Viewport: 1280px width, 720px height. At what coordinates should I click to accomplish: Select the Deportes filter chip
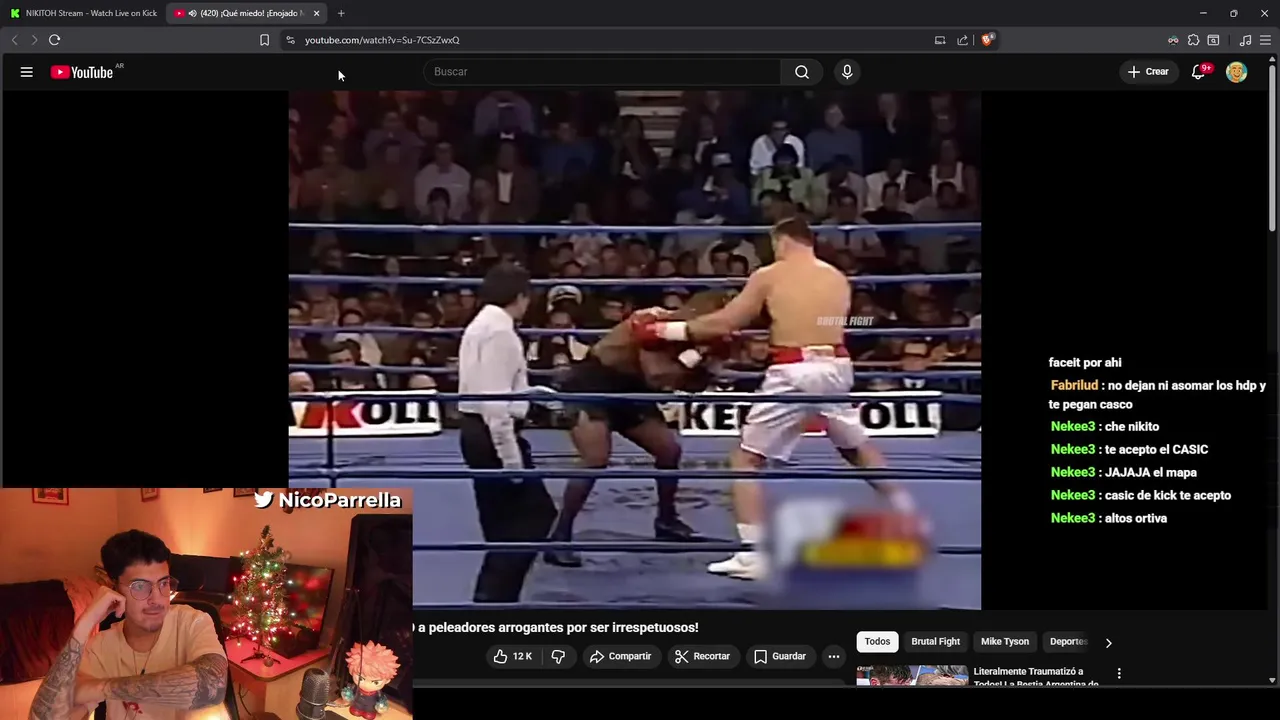[1068, 642]
